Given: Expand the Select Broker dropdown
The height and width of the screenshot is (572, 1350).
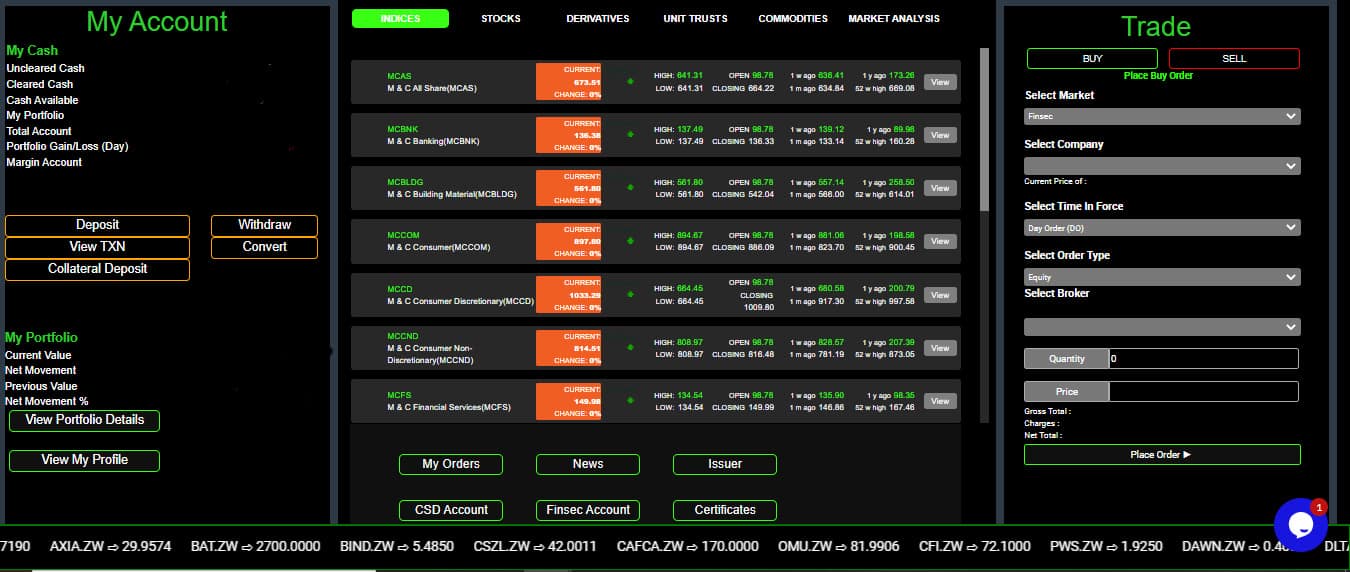Looking at the screenshot, I should (1162, 327).
